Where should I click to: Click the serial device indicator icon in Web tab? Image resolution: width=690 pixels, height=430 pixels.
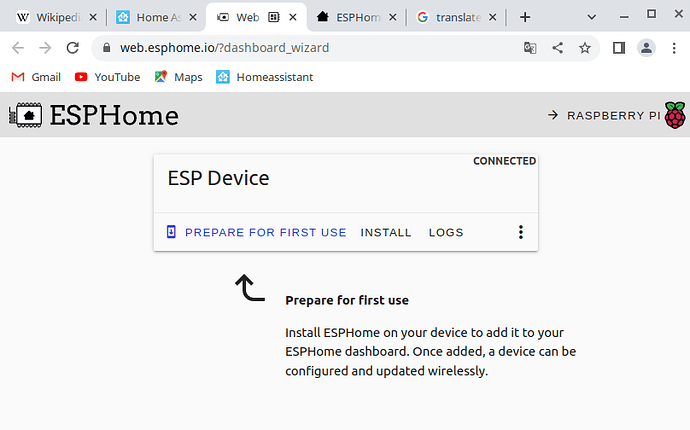point(274,17)
